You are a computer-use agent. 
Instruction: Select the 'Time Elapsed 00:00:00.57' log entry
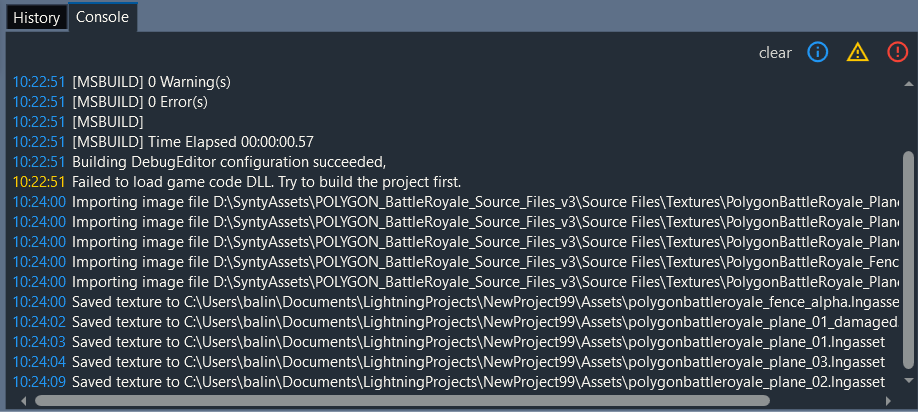[x=455, y=142]
